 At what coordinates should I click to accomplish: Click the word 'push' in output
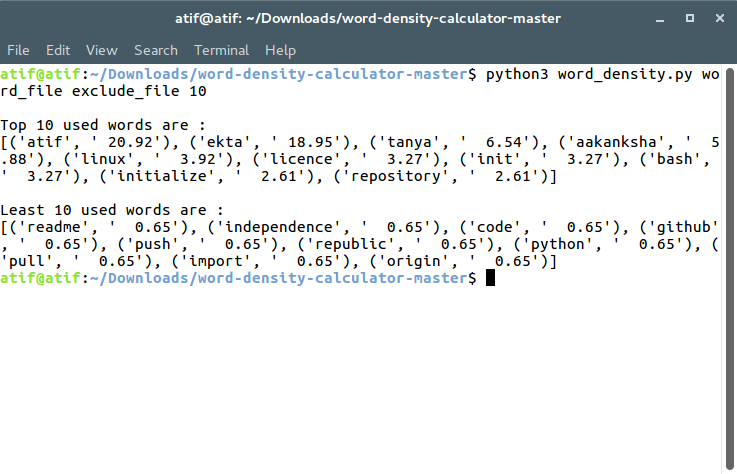click(153, 244)
